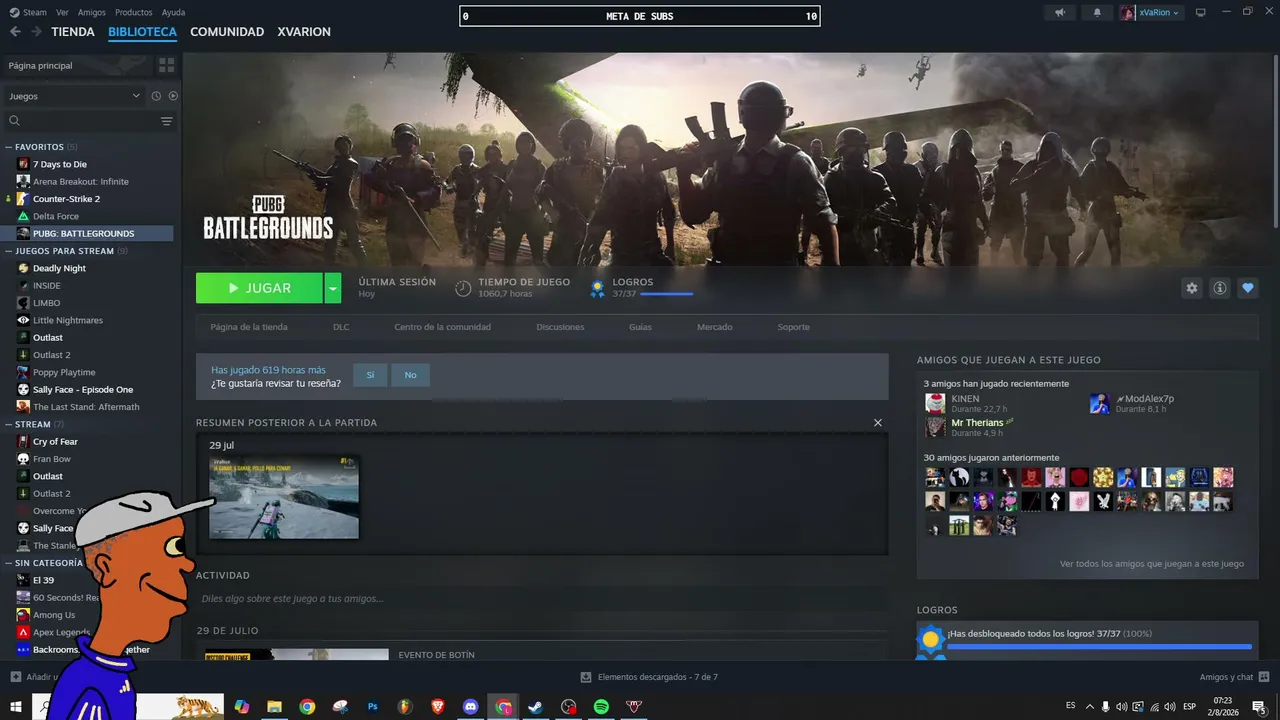Open the 29 jul gameplay thumbnail
The height and width of the screenshot is (720, 1280).
(x=284, y=497)
